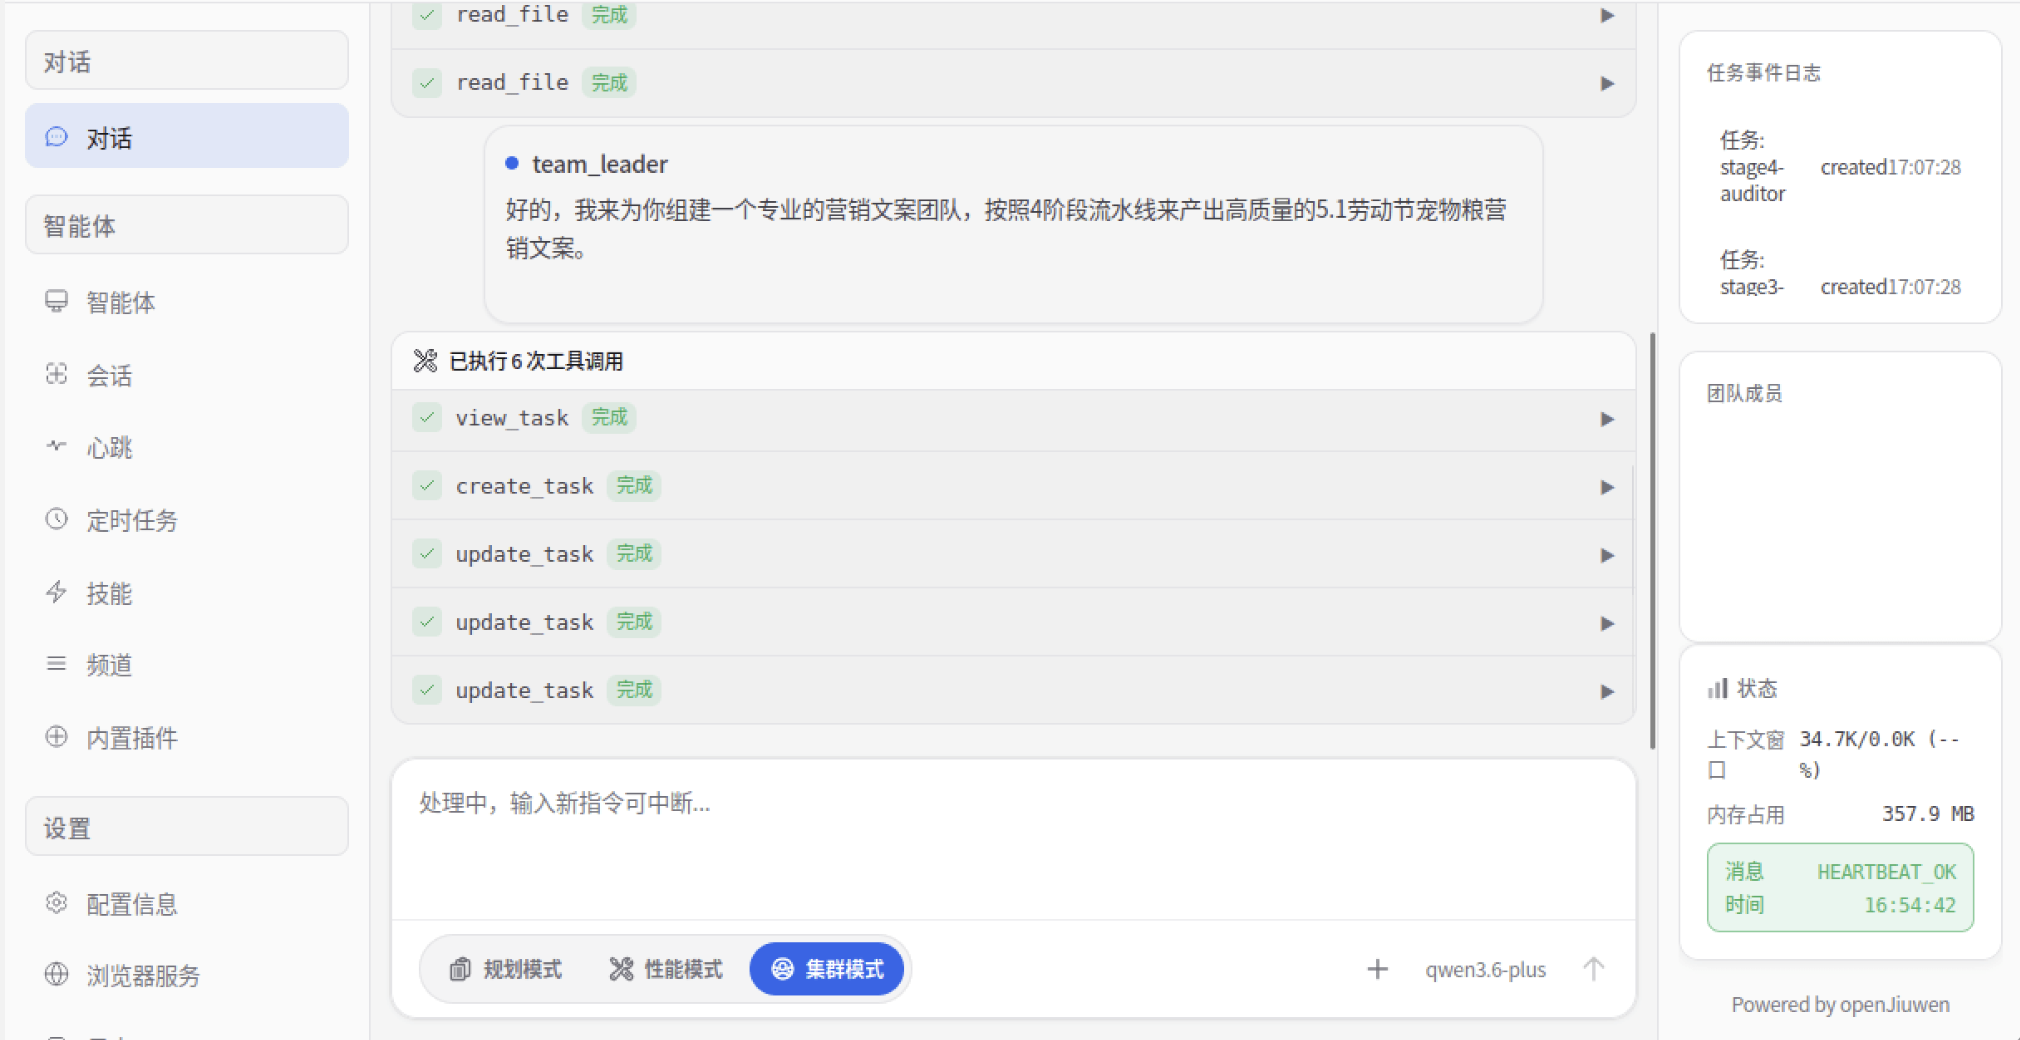Image resolution: width=2020 pixels, height=1040 pixels.
Task: Click the HEARTBEAT_OK status box
Action: pos(1840,887)
